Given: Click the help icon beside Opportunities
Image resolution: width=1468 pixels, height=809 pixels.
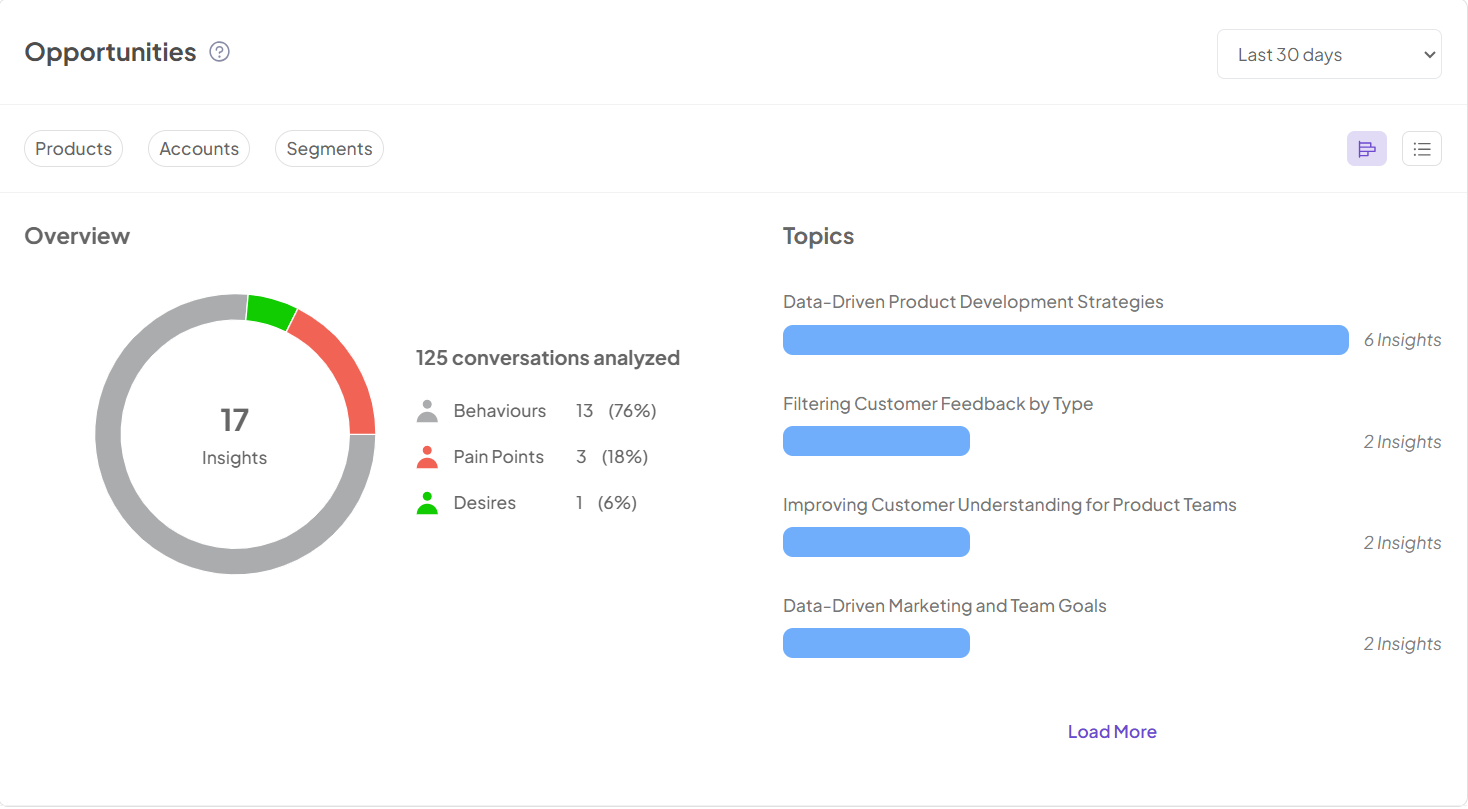Looking at the screenshot, I should (219, 52).
